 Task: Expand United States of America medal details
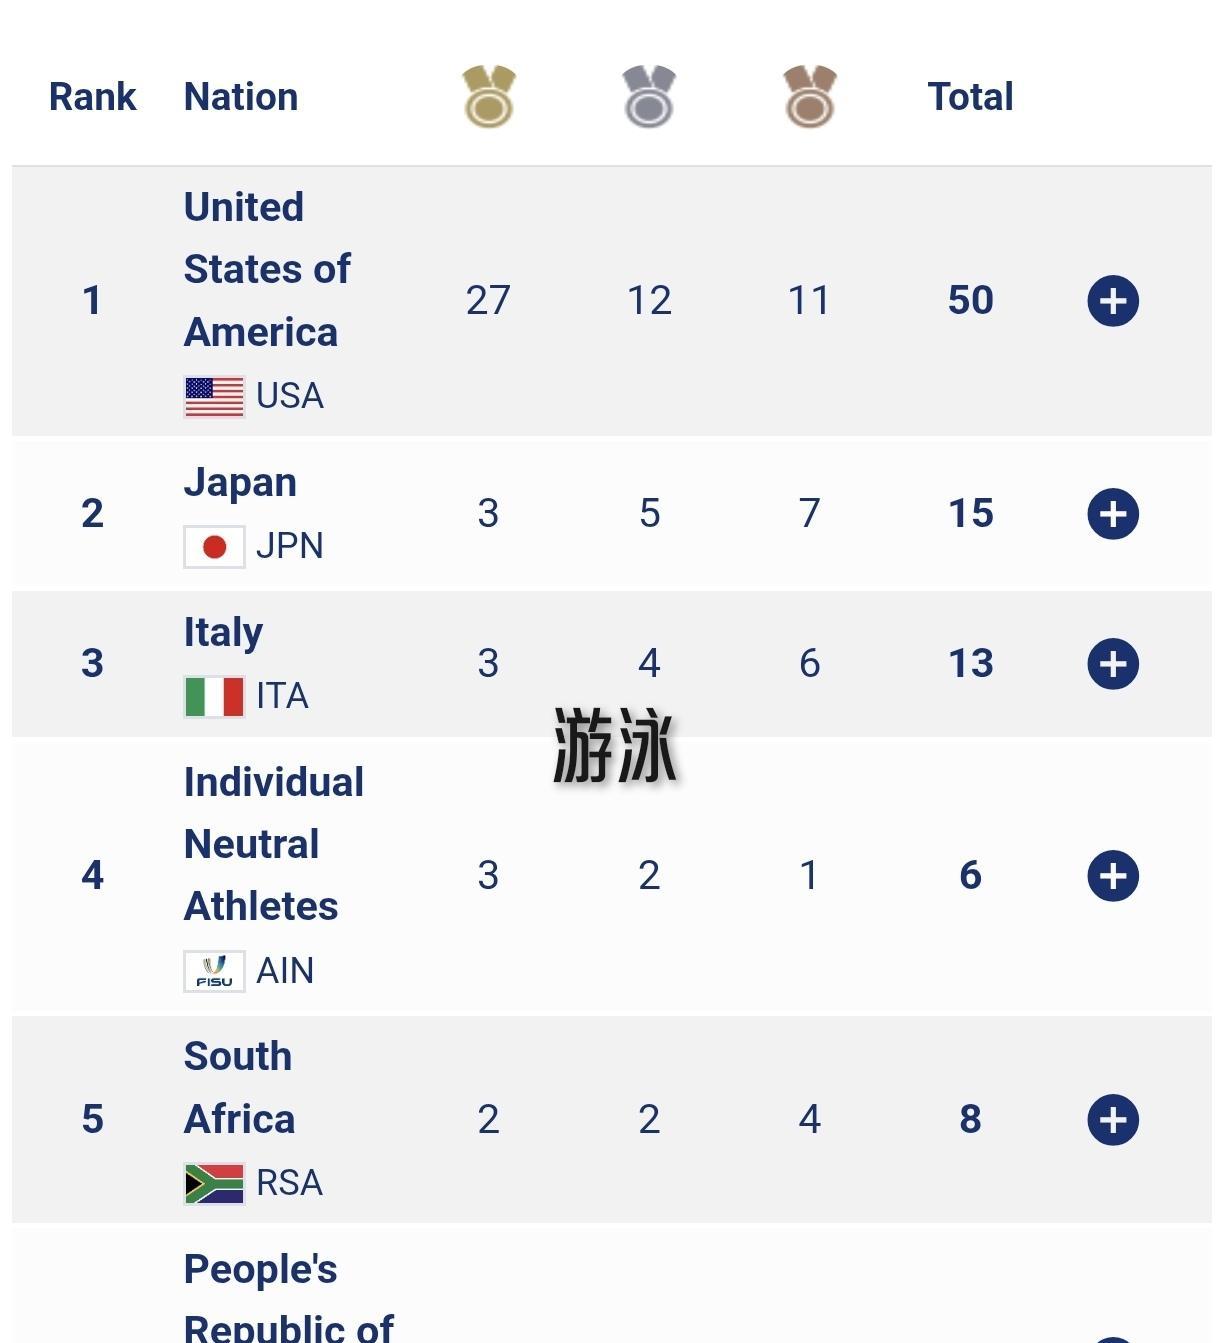tap(1113, 301)
